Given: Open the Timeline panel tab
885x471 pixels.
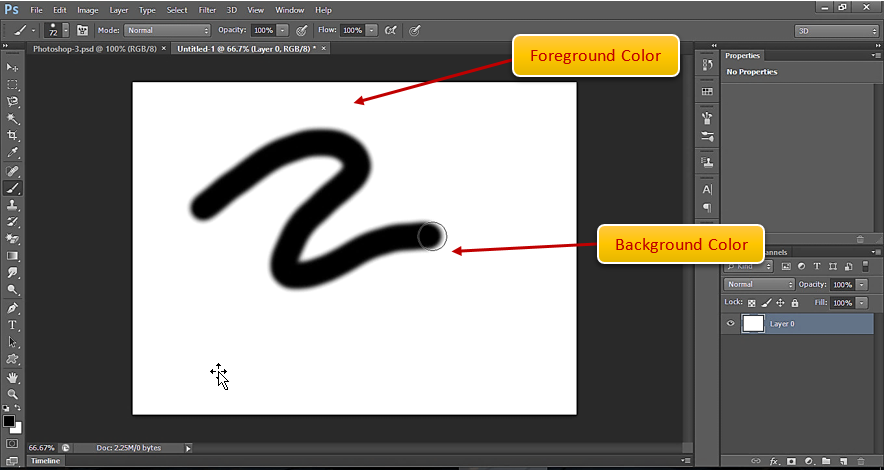Looking at the screenshot, I should point(44,461).
